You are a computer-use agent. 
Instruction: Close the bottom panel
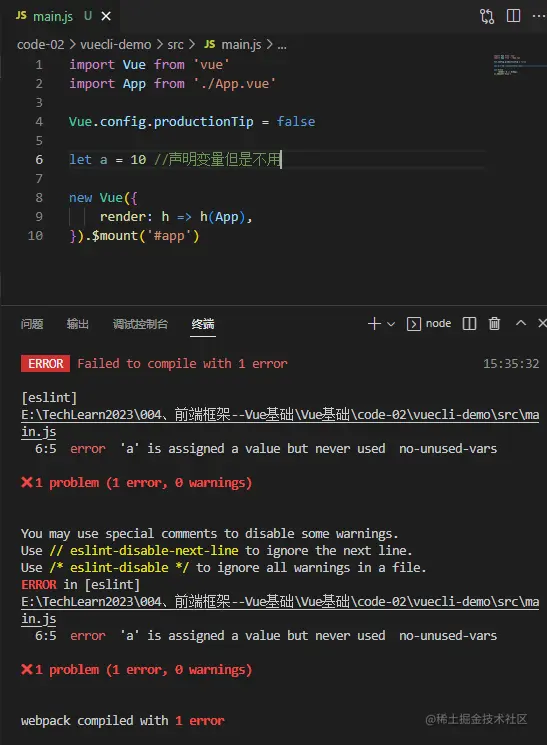coord(542,323)
